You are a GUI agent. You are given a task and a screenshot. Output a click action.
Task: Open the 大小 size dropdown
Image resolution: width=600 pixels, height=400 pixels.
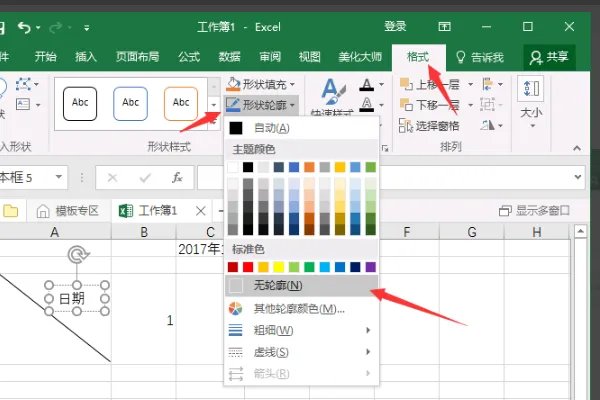click(x=531, y=102)
